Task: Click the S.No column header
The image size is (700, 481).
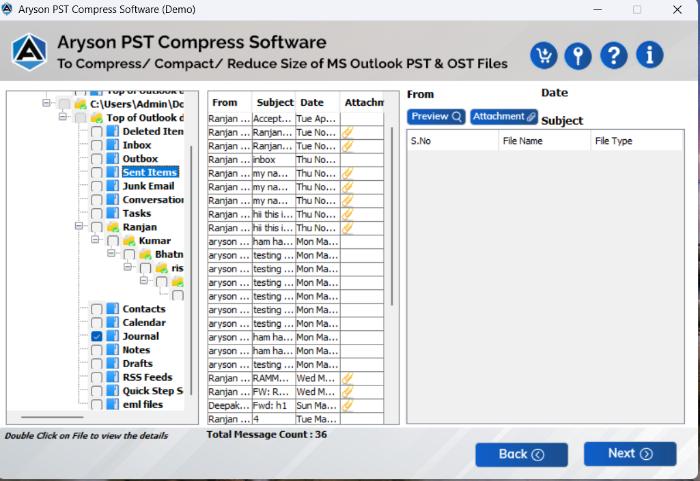Action: (453, 141)
